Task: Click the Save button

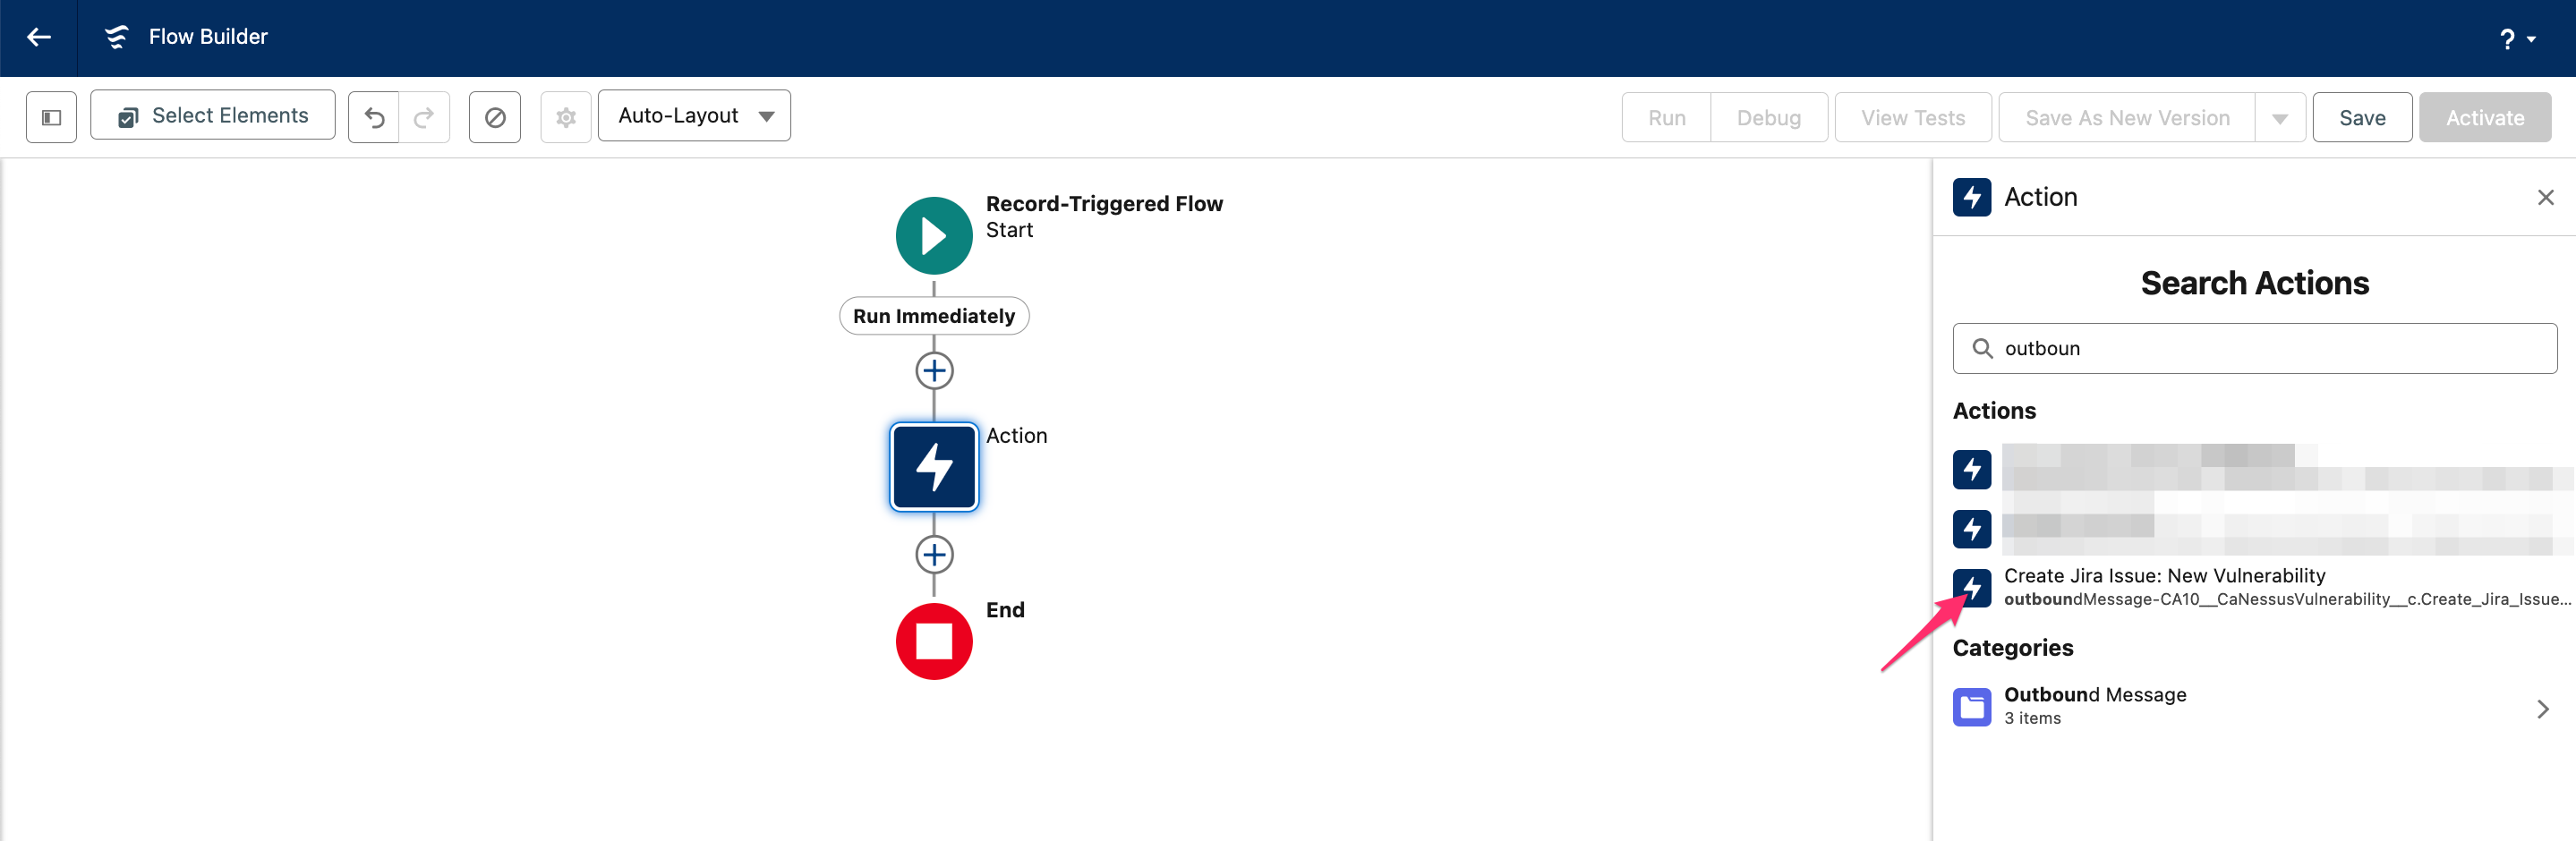Action: (2362, 117)
